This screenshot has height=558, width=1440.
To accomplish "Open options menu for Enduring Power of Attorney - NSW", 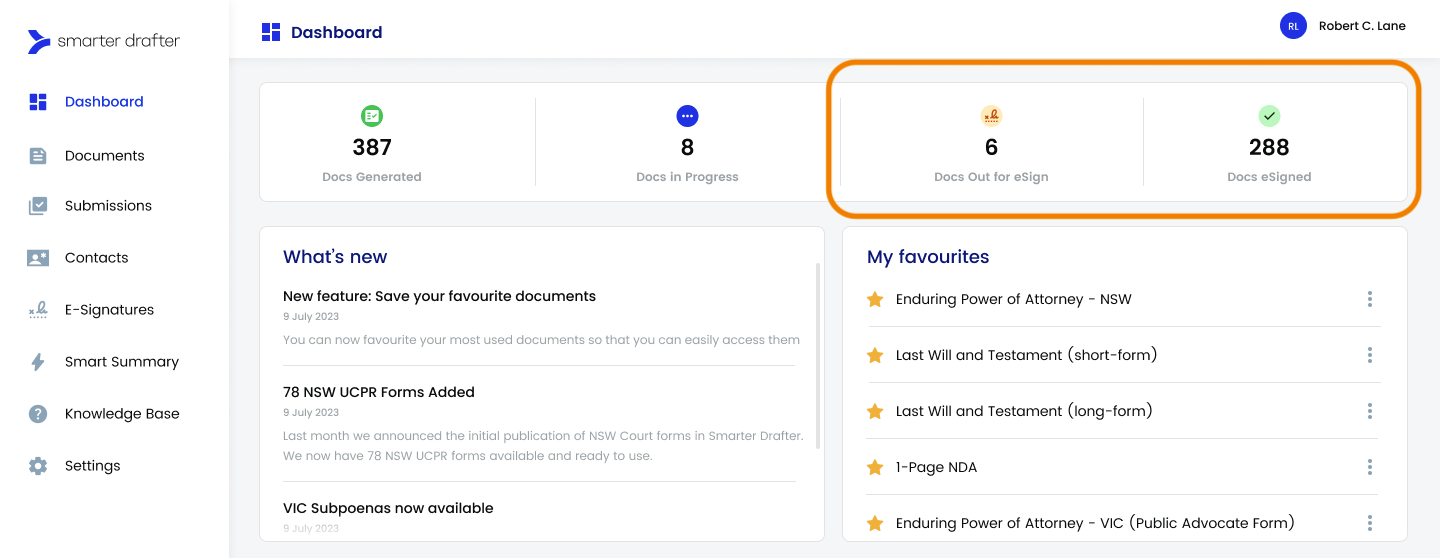I will (1369, 299).
